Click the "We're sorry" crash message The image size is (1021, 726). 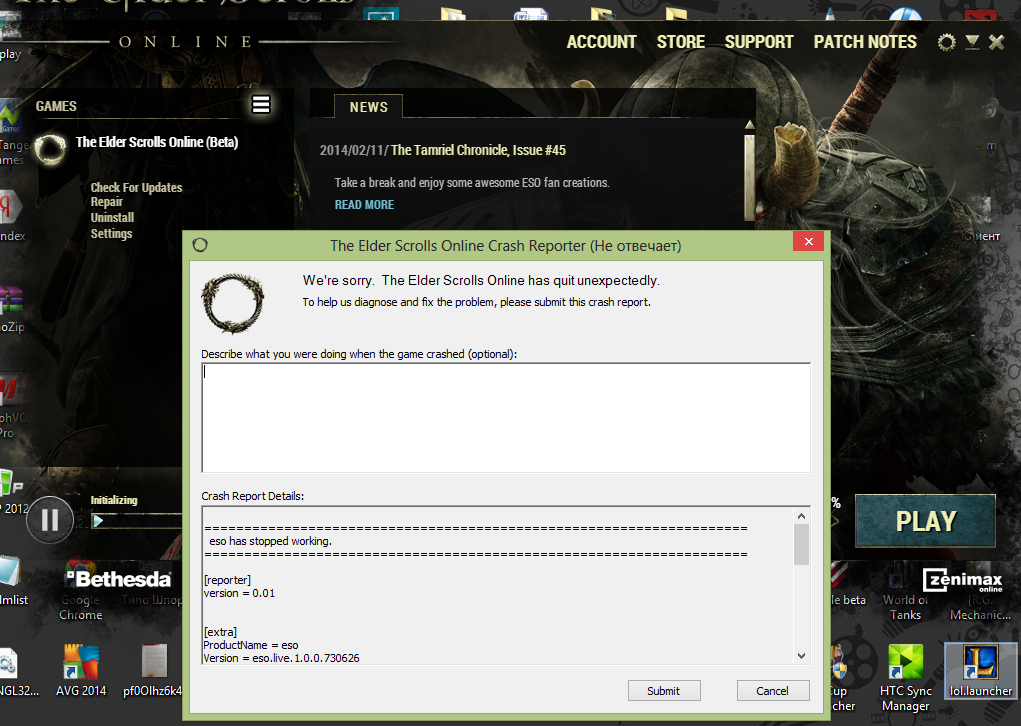pyautogui.click(x=481, y=281)
